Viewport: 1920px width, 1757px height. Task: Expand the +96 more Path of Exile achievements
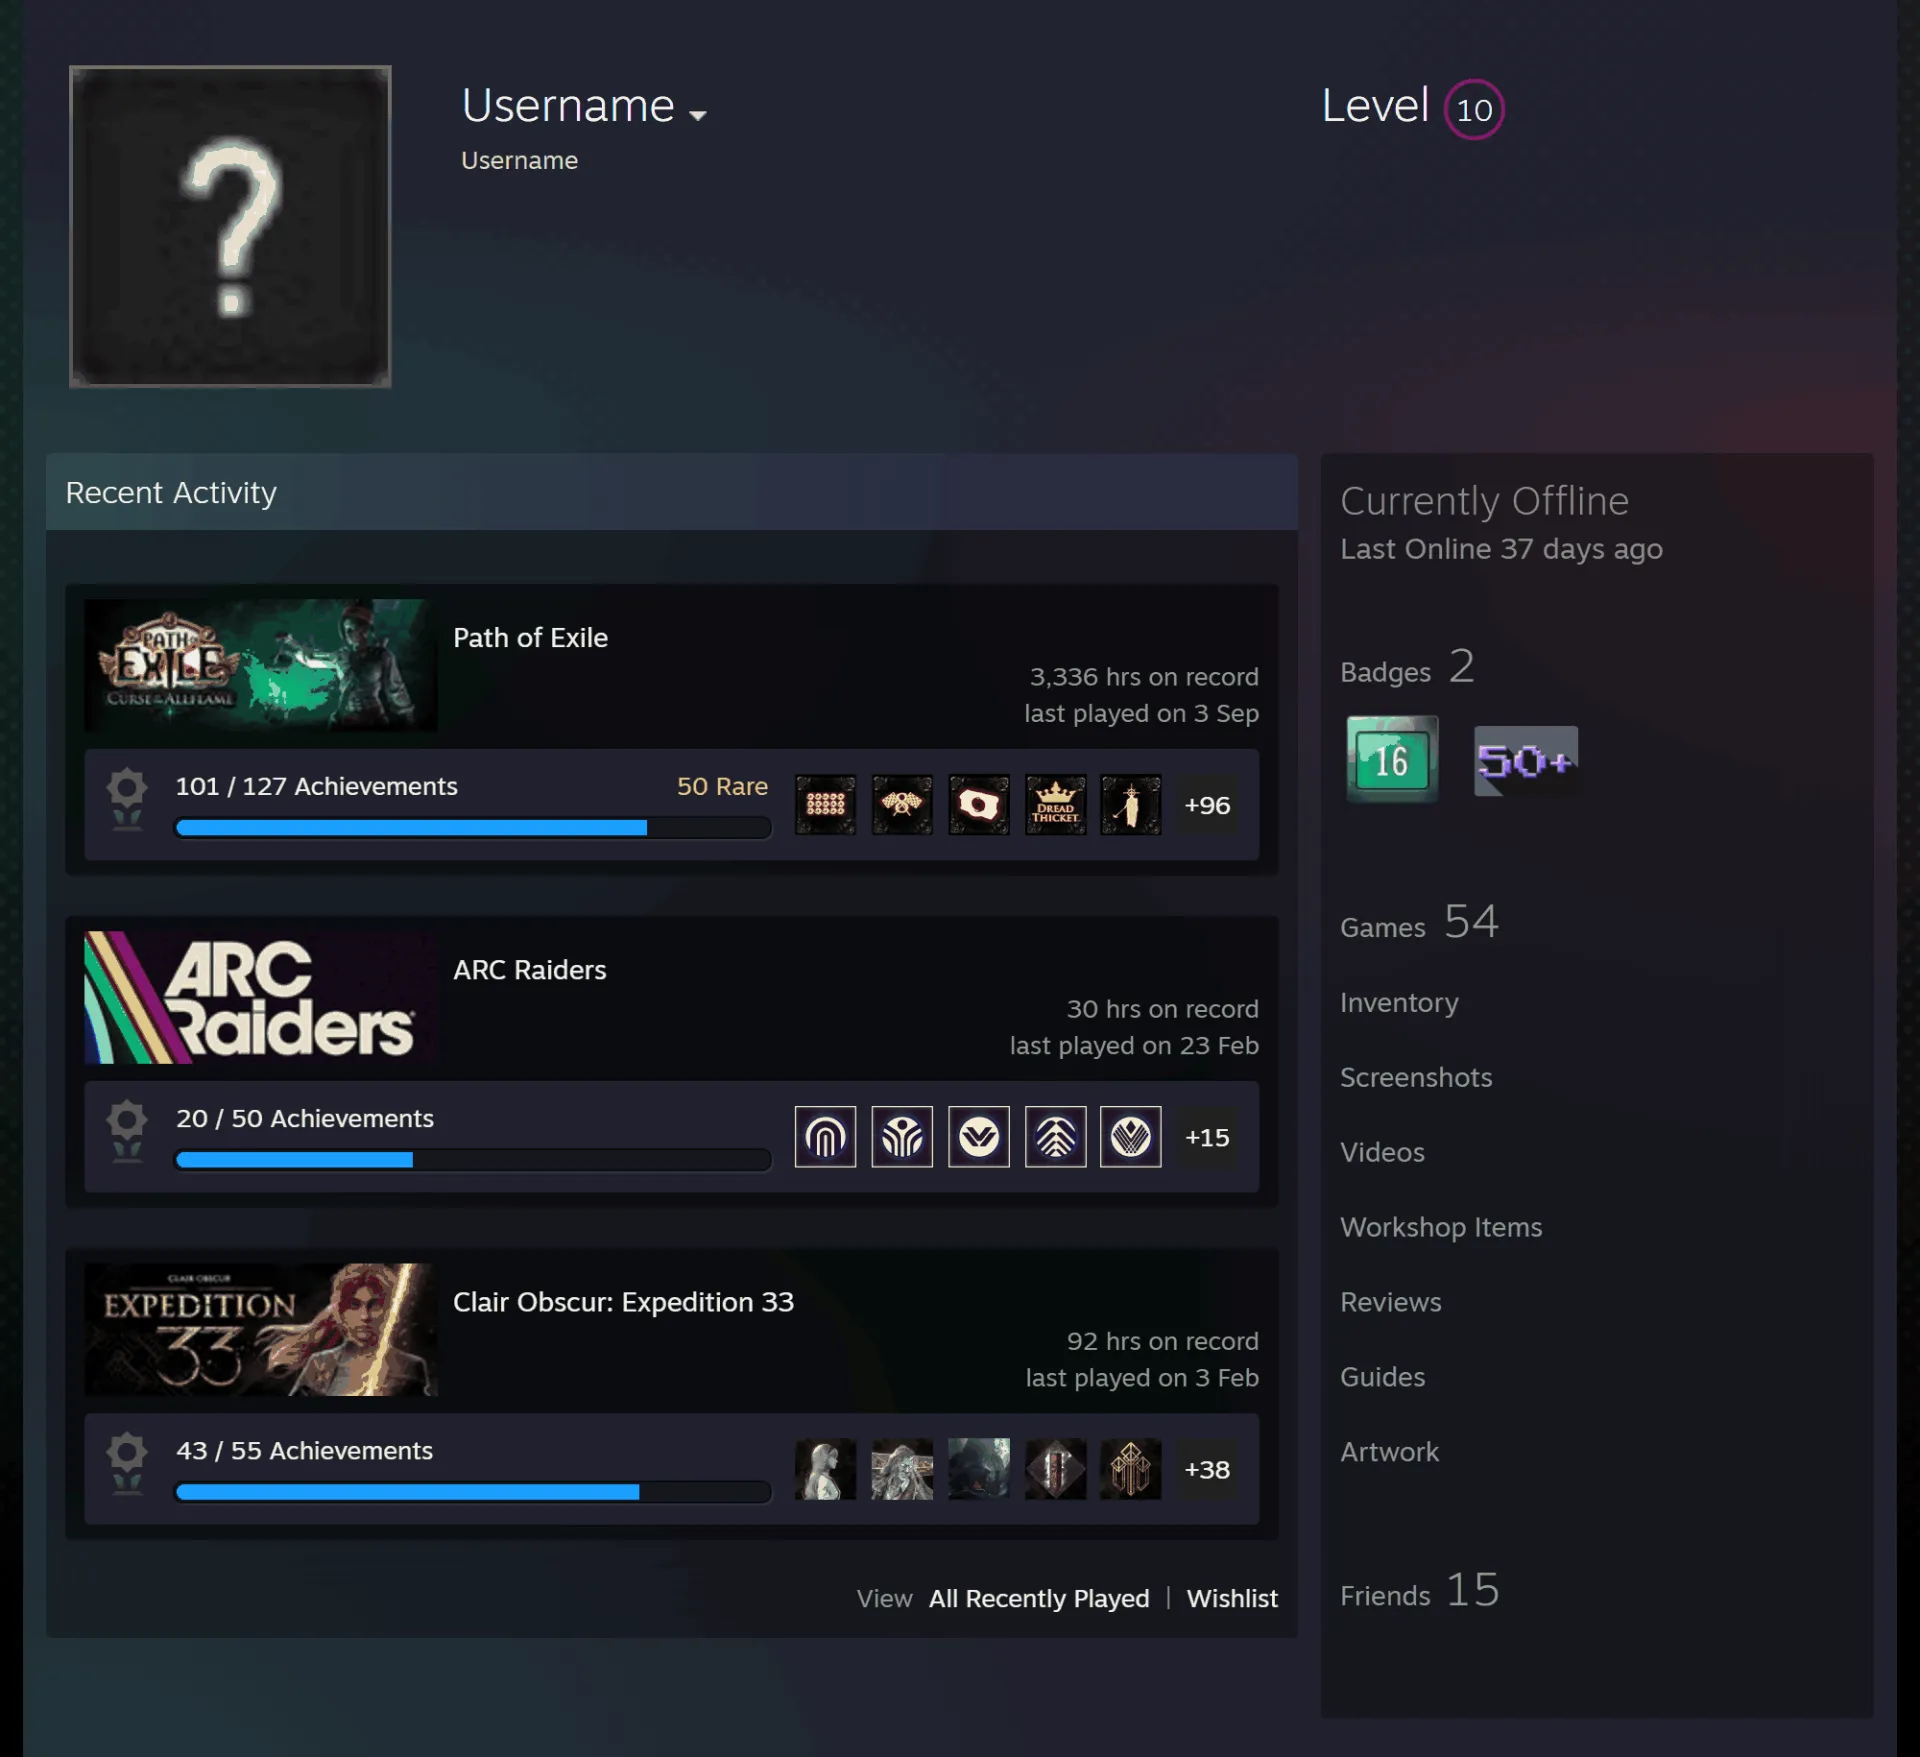pyautogui.click(x=1207, y=805)
